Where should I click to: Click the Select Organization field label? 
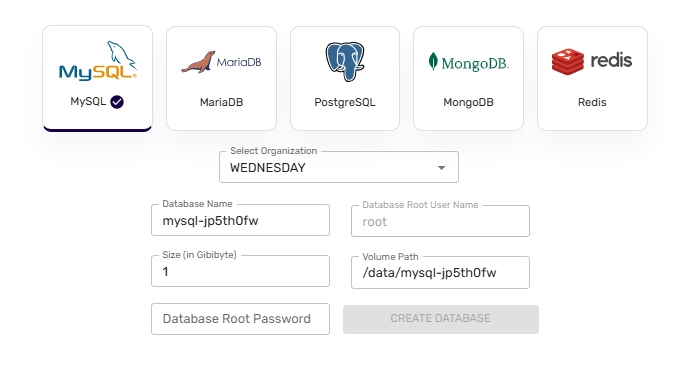[x=273, y=151]
